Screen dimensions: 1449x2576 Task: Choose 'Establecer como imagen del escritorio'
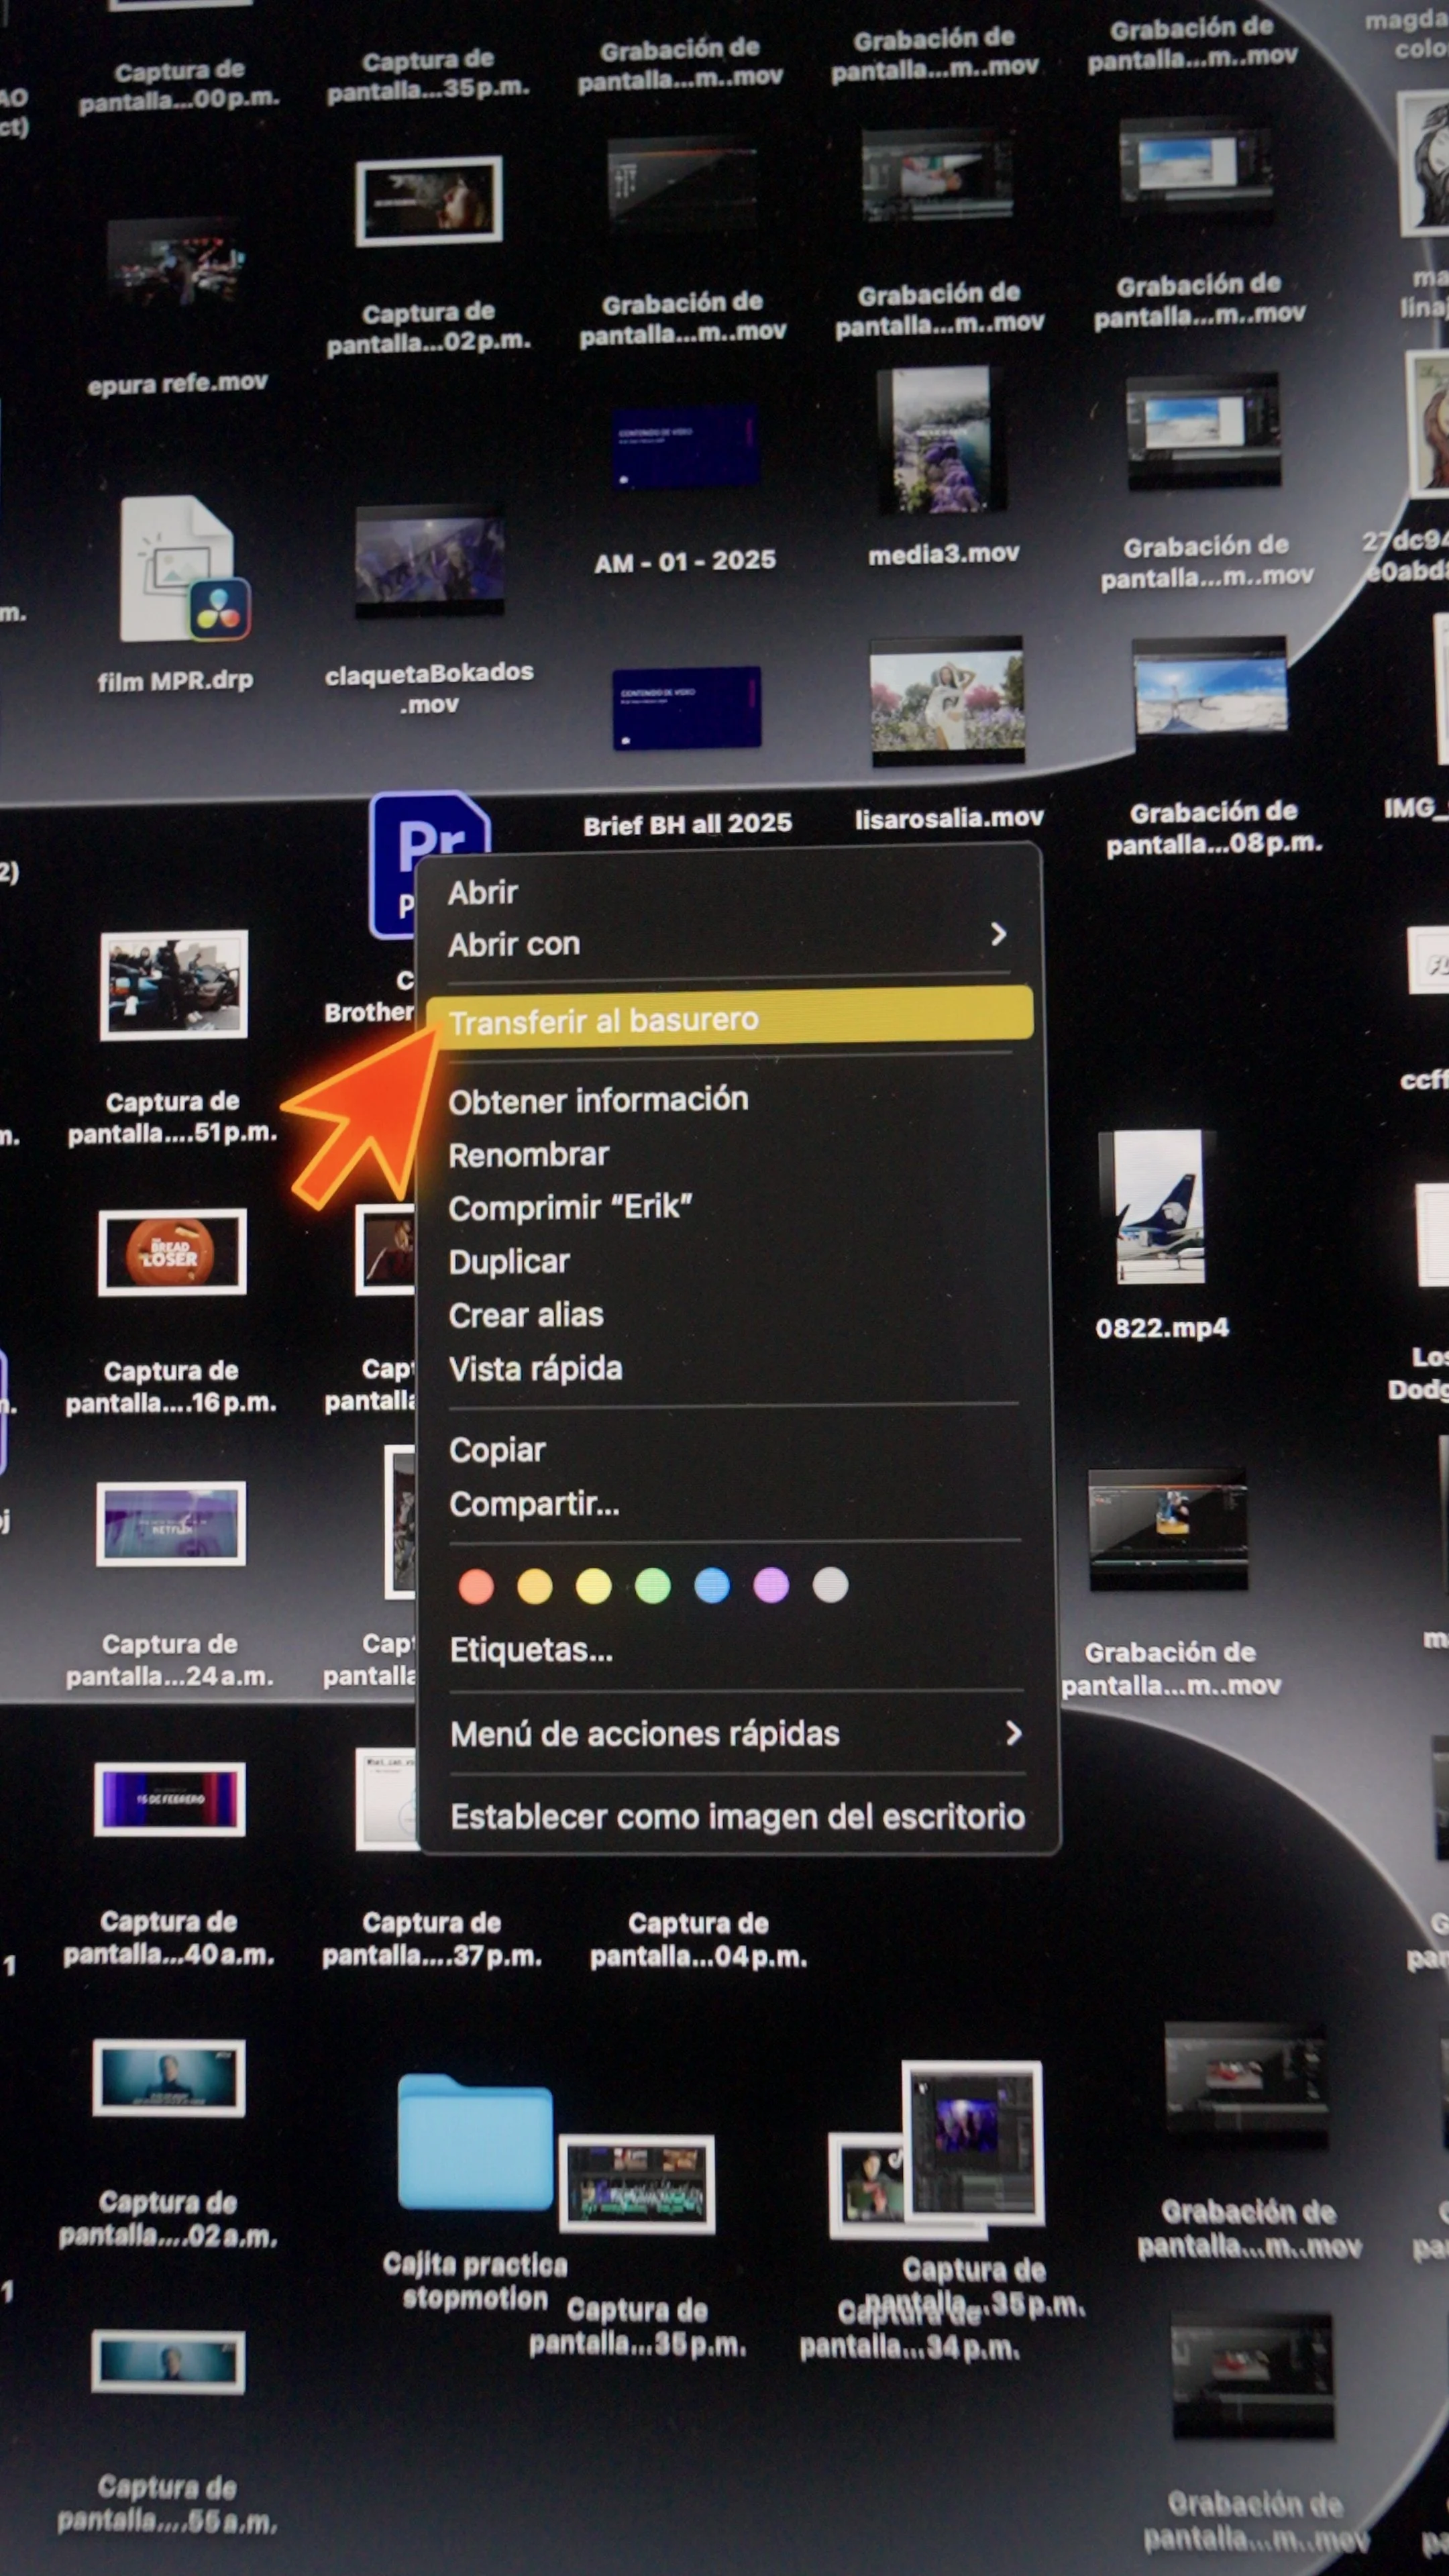(x=737, y=1816)
